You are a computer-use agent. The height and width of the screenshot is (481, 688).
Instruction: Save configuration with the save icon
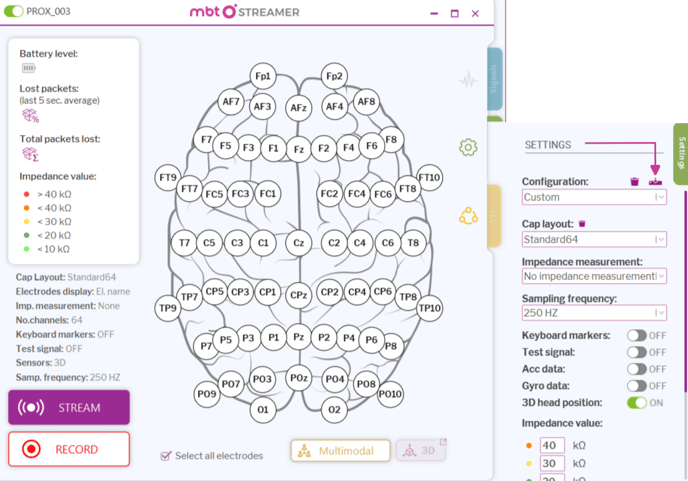click(x=655, y=181)
